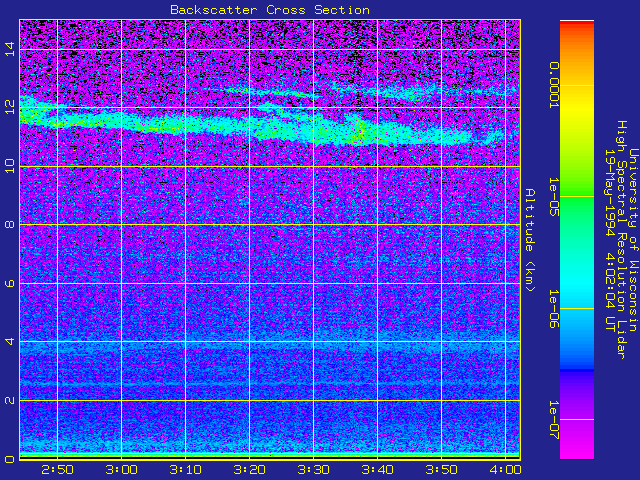Click the date '19-May-1994 4:02:04 UT'

(x=609, y=240)
